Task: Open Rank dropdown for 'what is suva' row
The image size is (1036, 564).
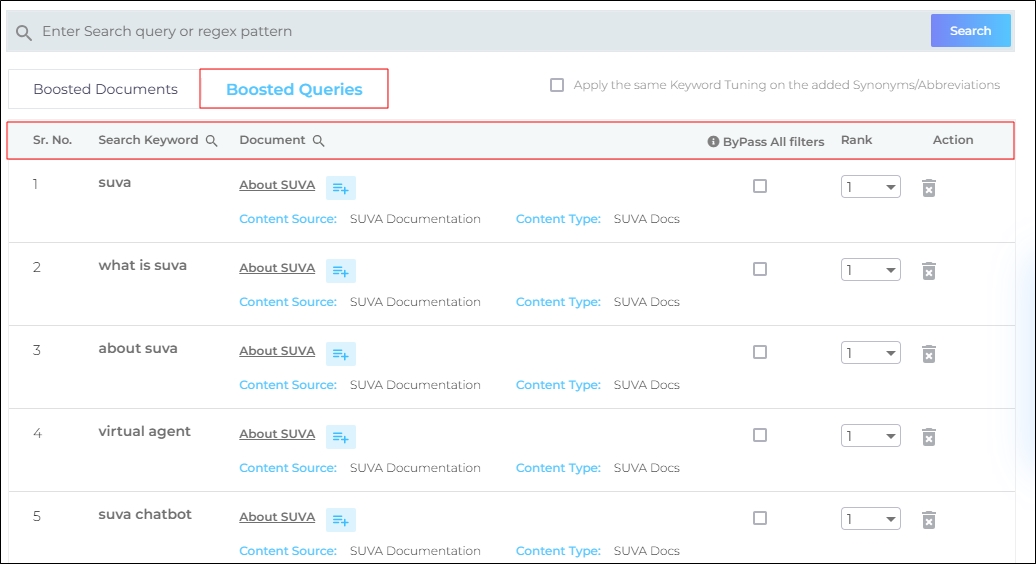Action: click(x=870, y=270)
